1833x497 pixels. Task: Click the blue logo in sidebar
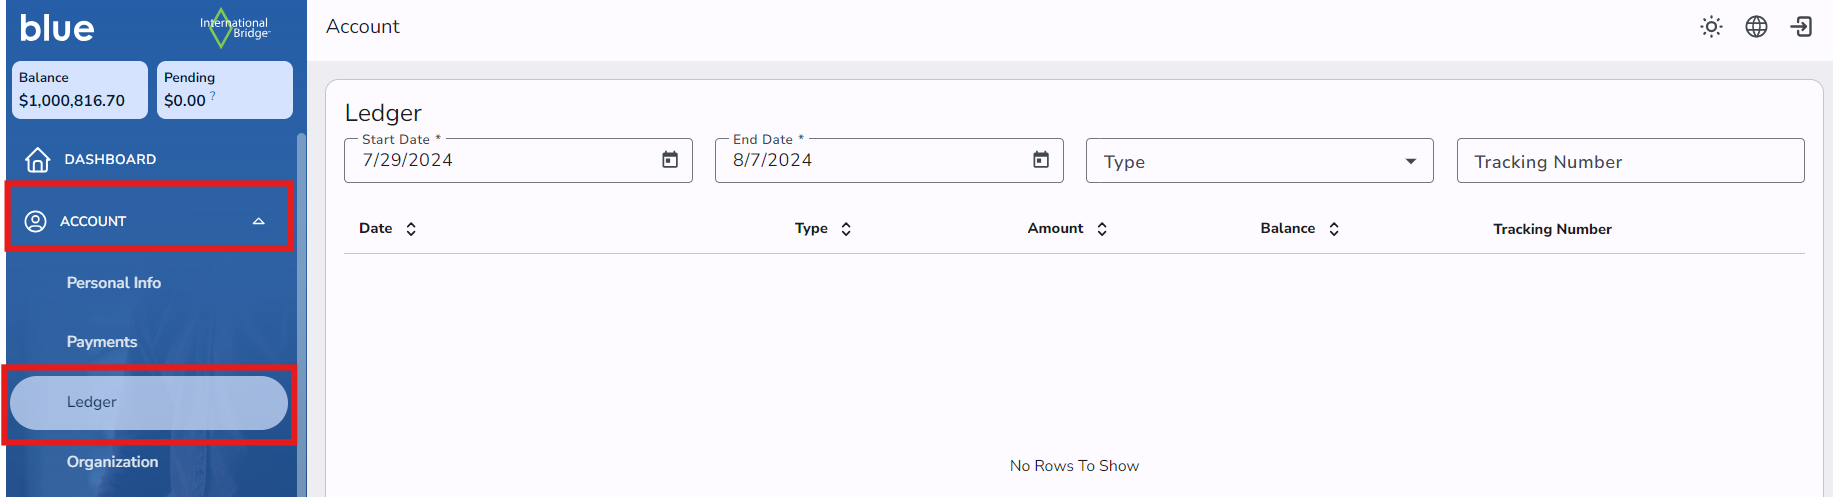pyautogui.click(x=57, y=28)
